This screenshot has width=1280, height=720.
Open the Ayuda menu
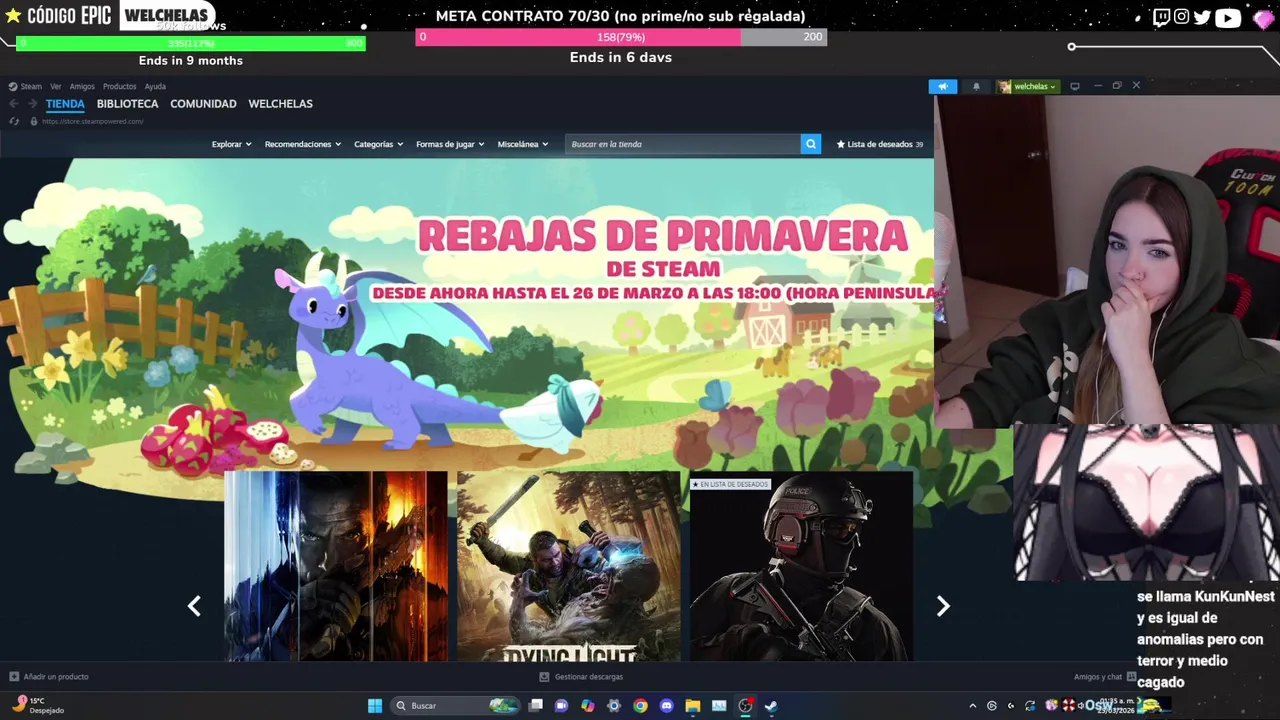coord(155,86)
